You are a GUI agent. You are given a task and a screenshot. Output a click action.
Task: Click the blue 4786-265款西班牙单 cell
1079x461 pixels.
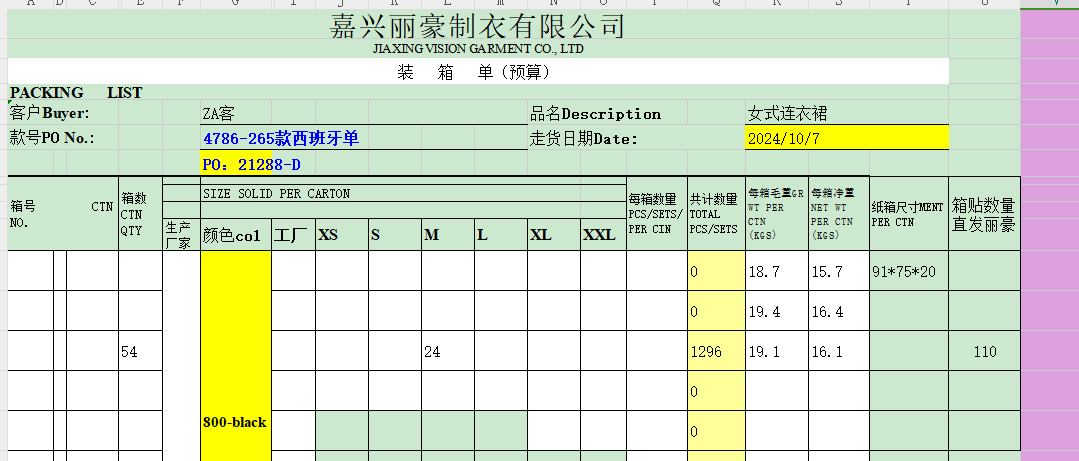(280, 139)
